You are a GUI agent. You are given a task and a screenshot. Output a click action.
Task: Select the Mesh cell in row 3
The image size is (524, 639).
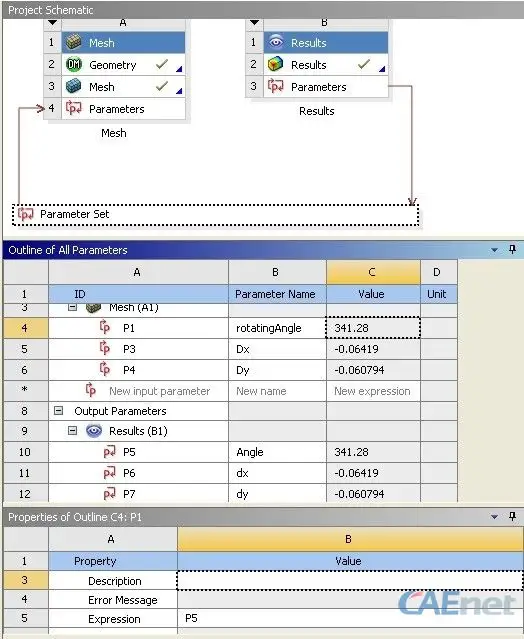[123, 86]
